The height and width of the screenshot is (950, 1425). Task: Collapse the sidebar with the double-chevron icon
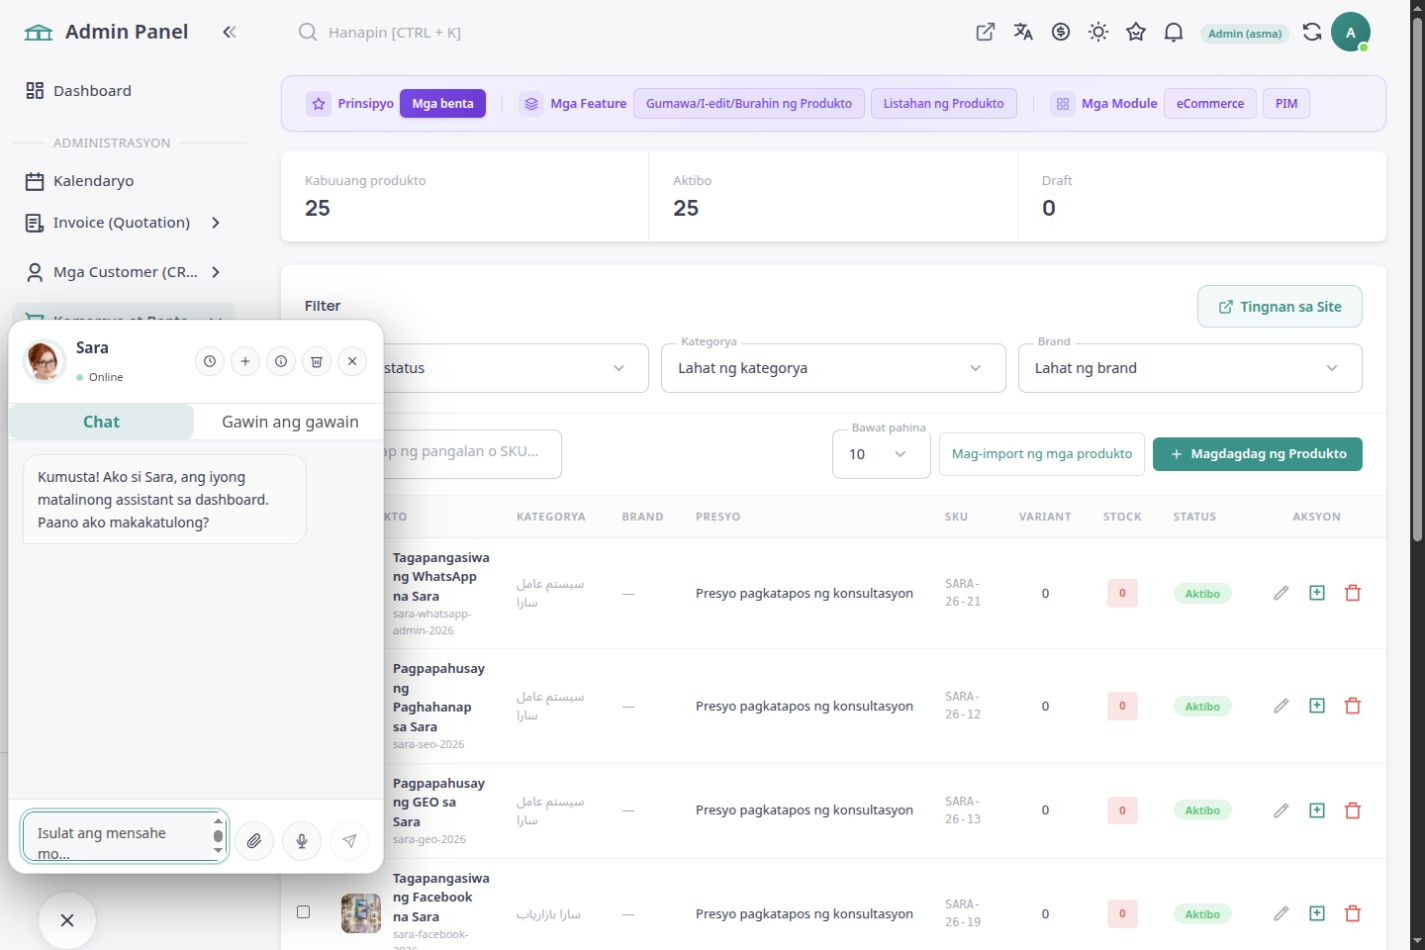(229, 32)
